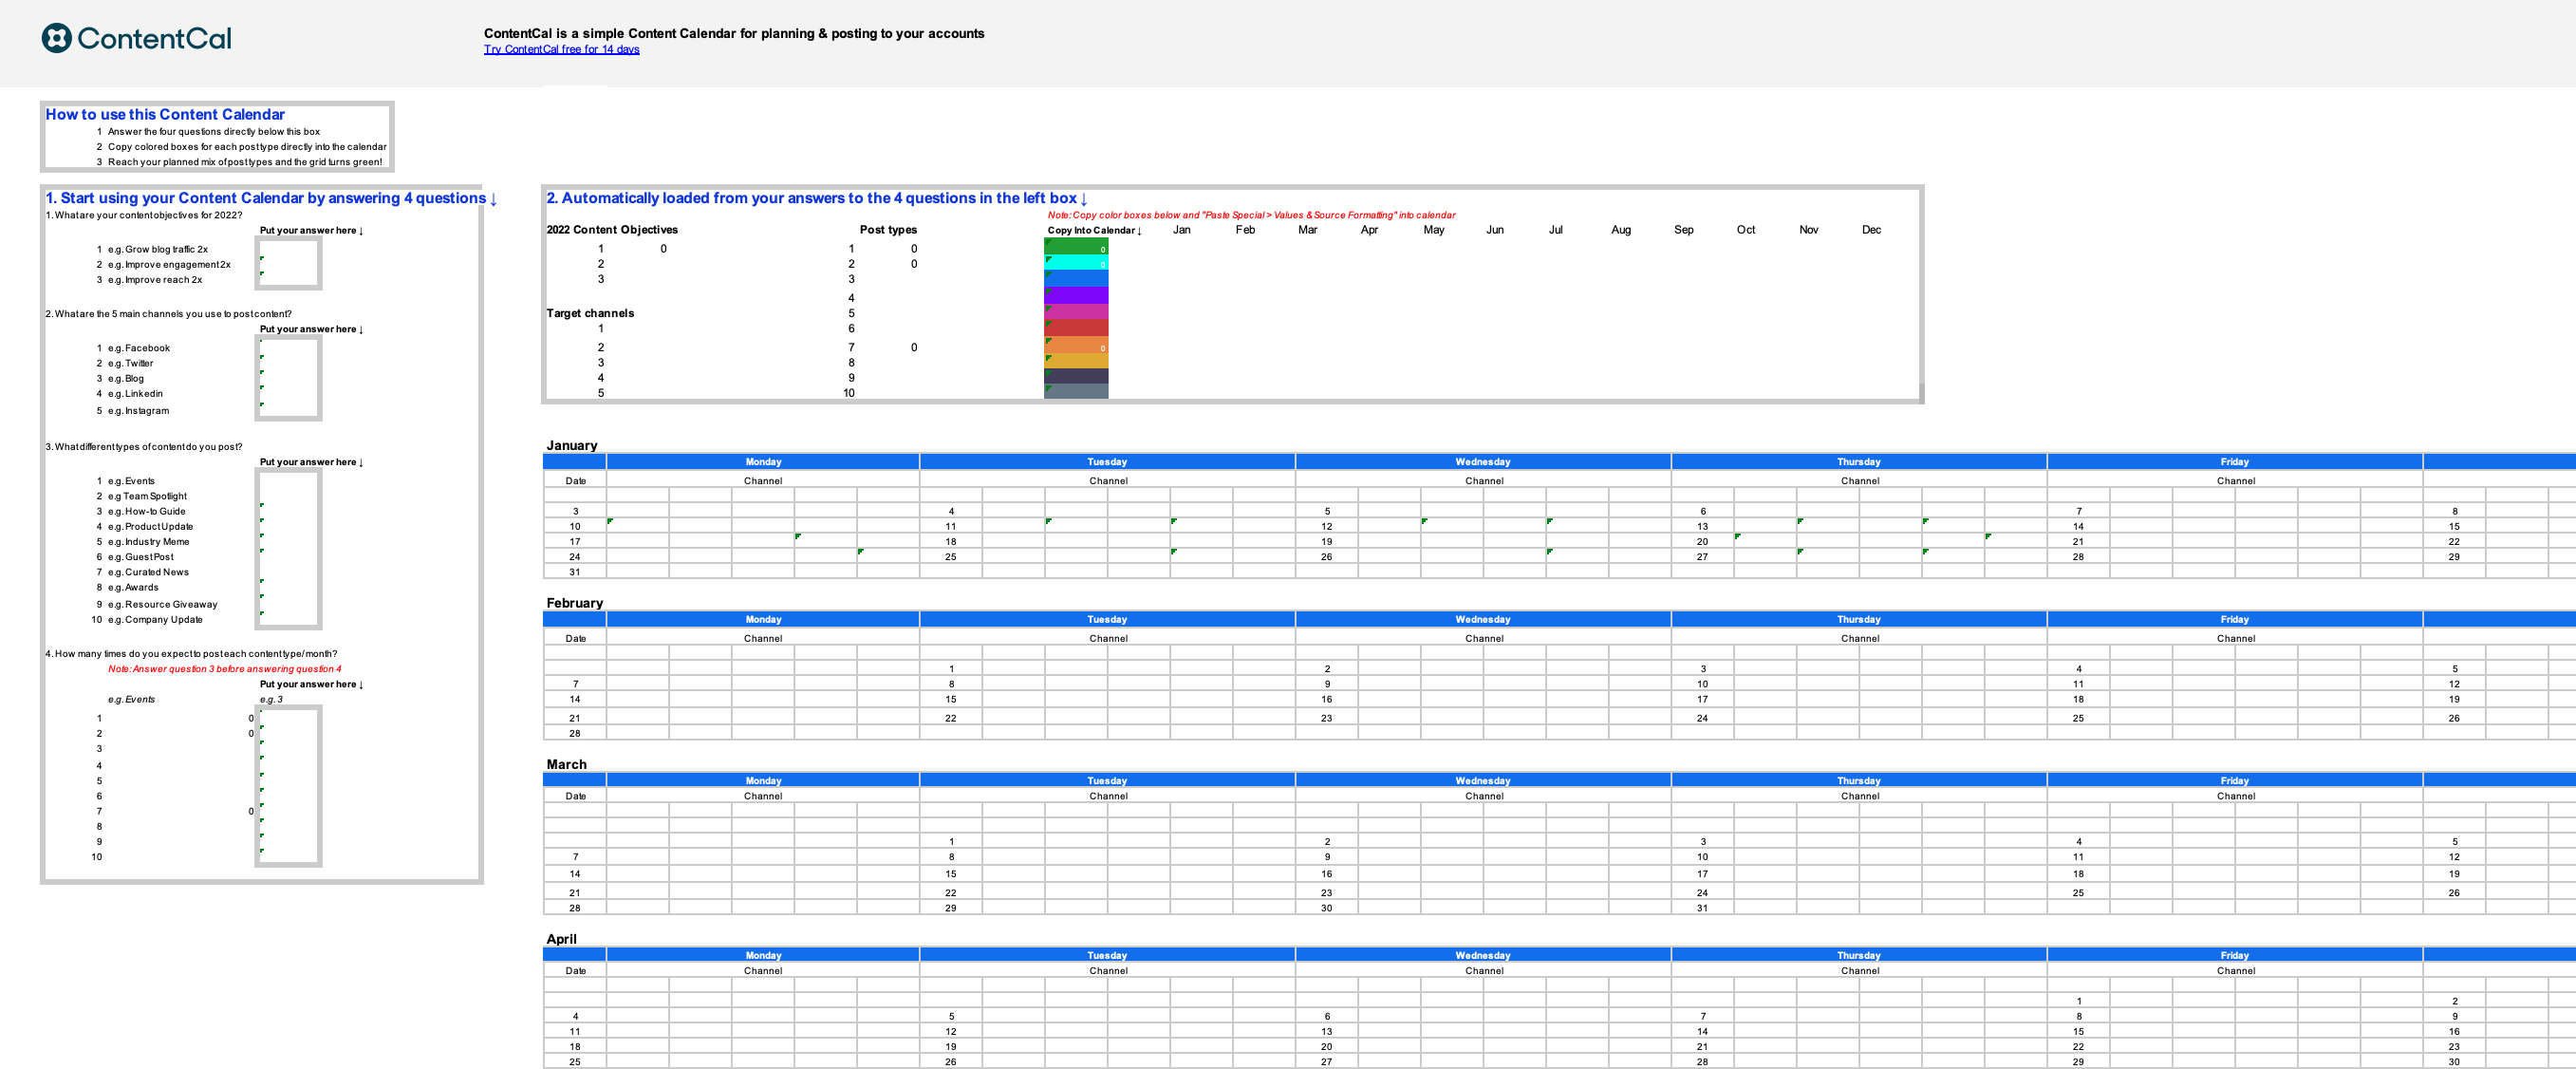Viewport: 2576px width, 1069px height.
Task: Click the 'January' month title
Action: coord(571,445)
